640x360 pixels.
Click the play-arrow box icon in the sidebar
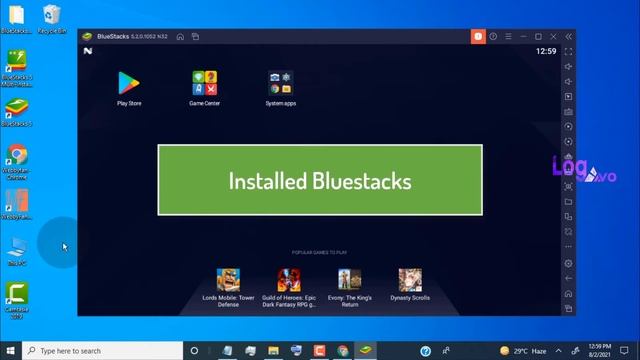click(x=568, y=97)
